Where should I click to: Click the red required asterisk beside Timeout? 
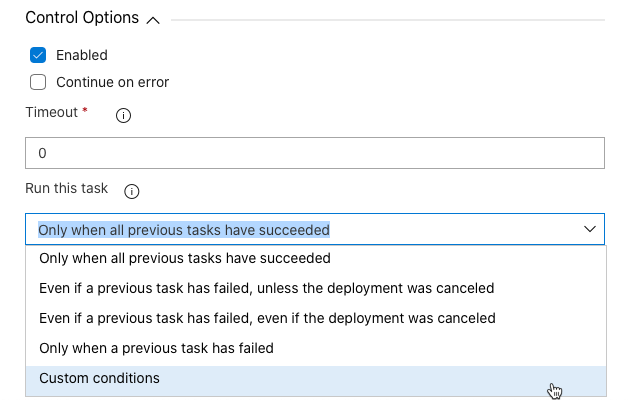pyautogui.click(x=85, y=110)
